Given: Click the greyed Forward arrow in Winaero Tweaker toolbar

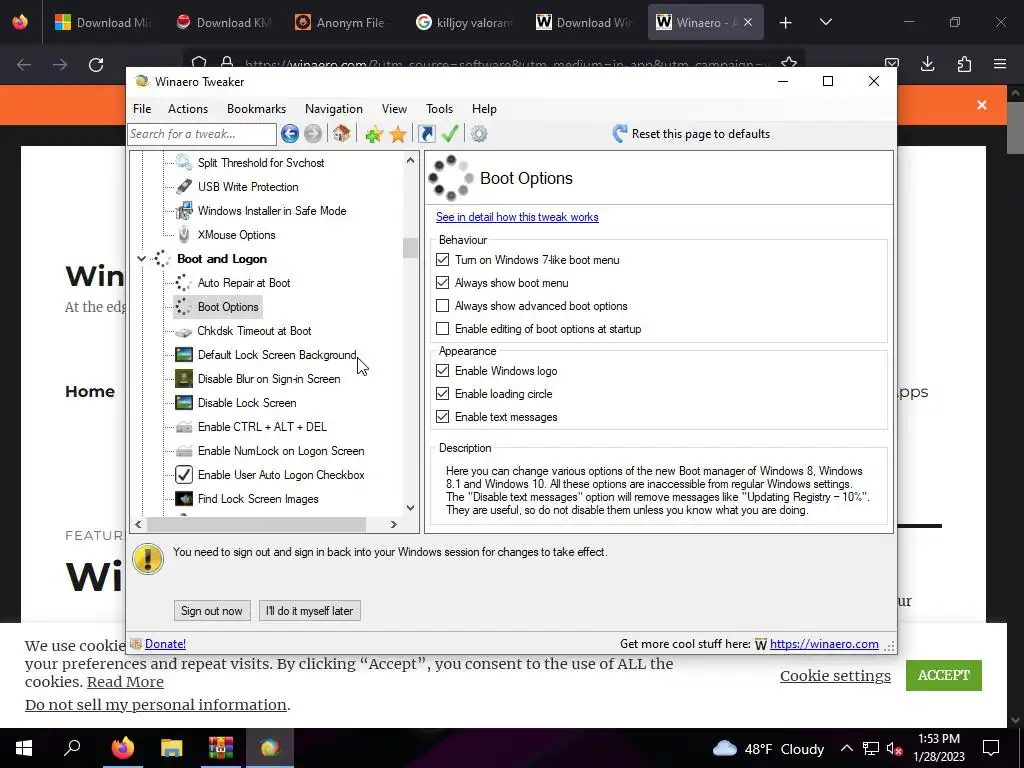Looking at the screenshot, I should click(x=313, y=134).
